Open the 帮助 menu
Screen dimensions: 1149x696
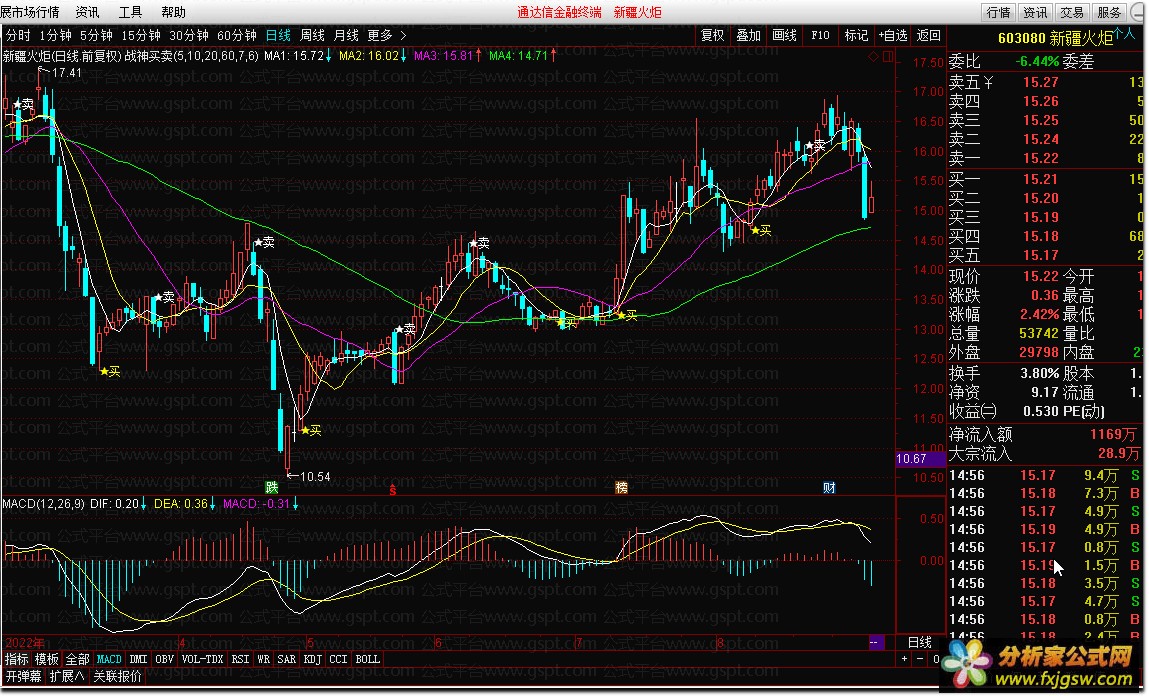pyautogui.click(x=174, y=12)
